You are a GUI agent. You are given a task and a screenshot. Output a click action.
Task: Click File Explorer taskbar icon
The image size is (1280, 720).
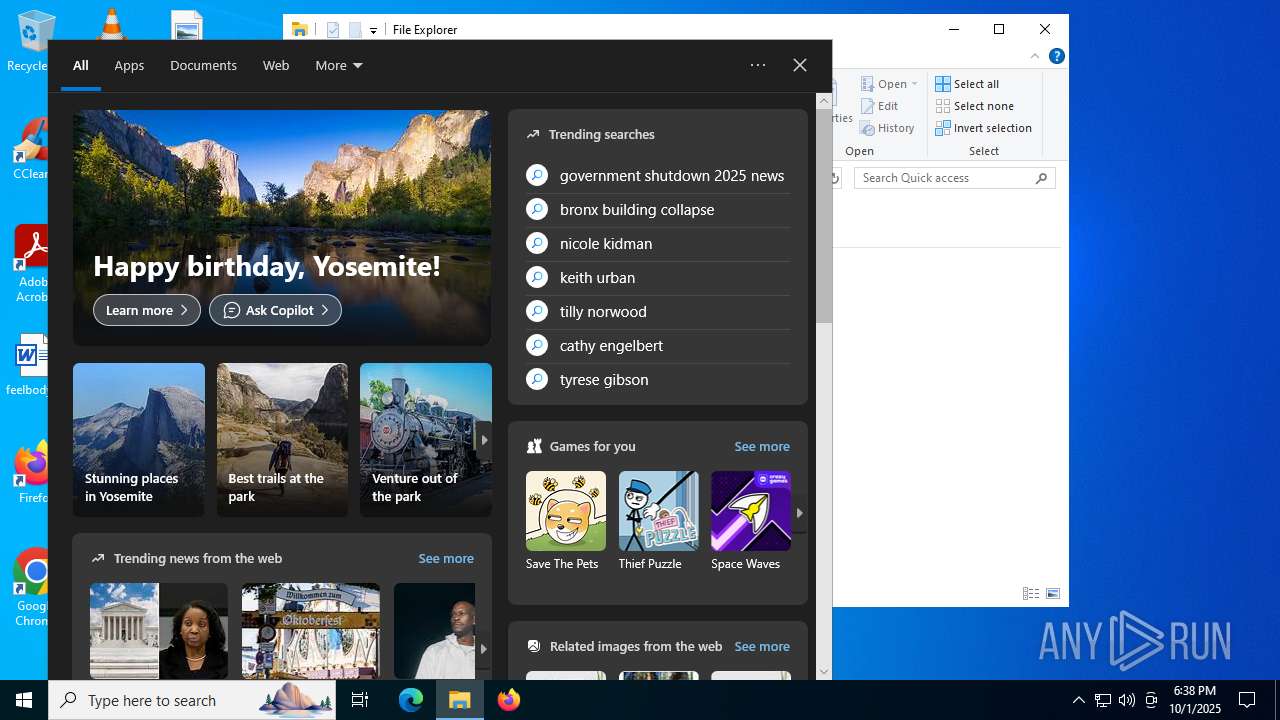coord(460,700)
